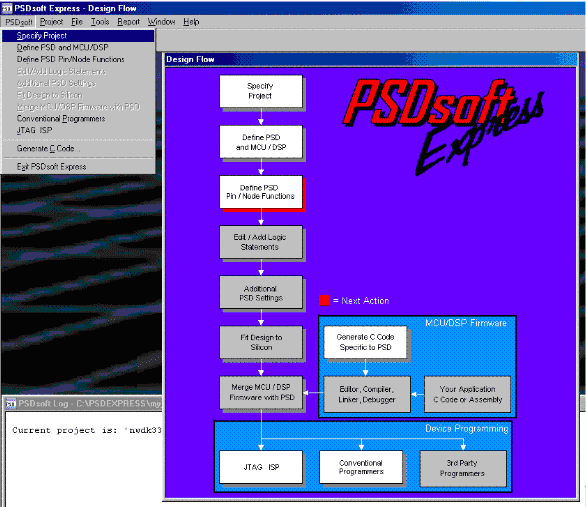The height and width of the screenshot is (507, 586).
Task: Open the Window menu
Action: [x=161, y=22]
